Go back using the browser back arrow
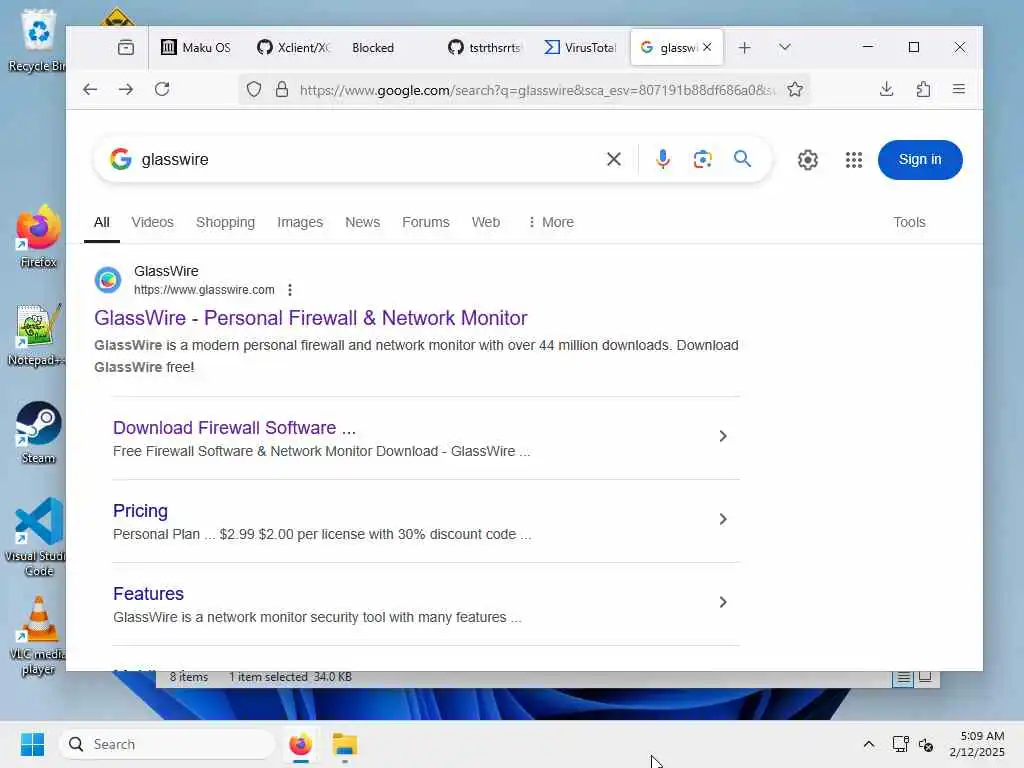Image resolution: width=1024 pixels, height=768 pixels. pos(90,89)
